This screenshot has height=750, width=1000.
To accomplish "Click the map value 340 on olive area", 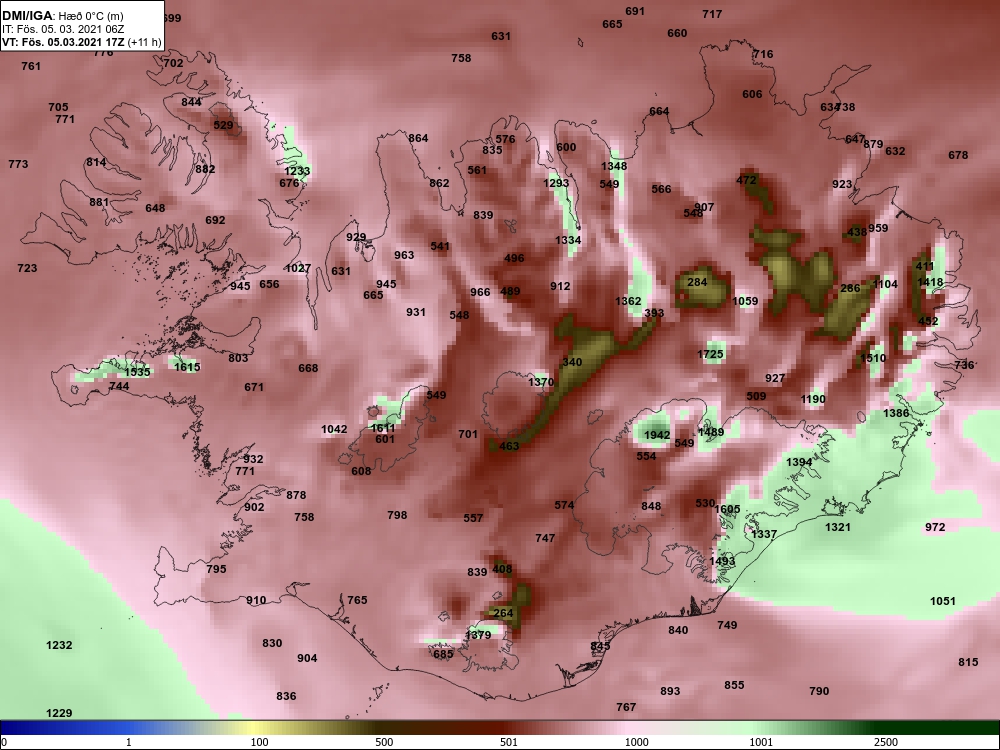I will (x=572, y=362).
